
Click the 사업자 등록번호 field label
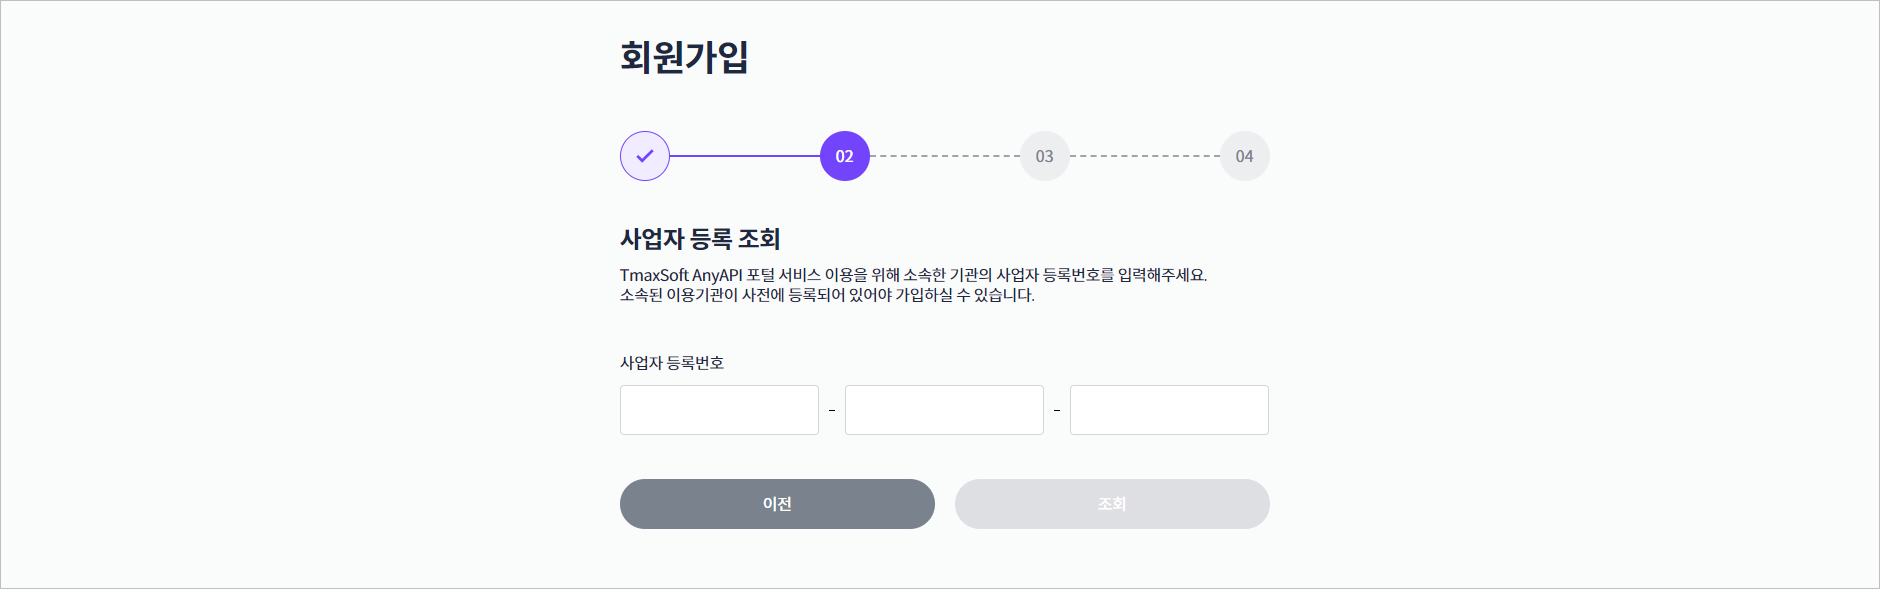tap(672, 363)
